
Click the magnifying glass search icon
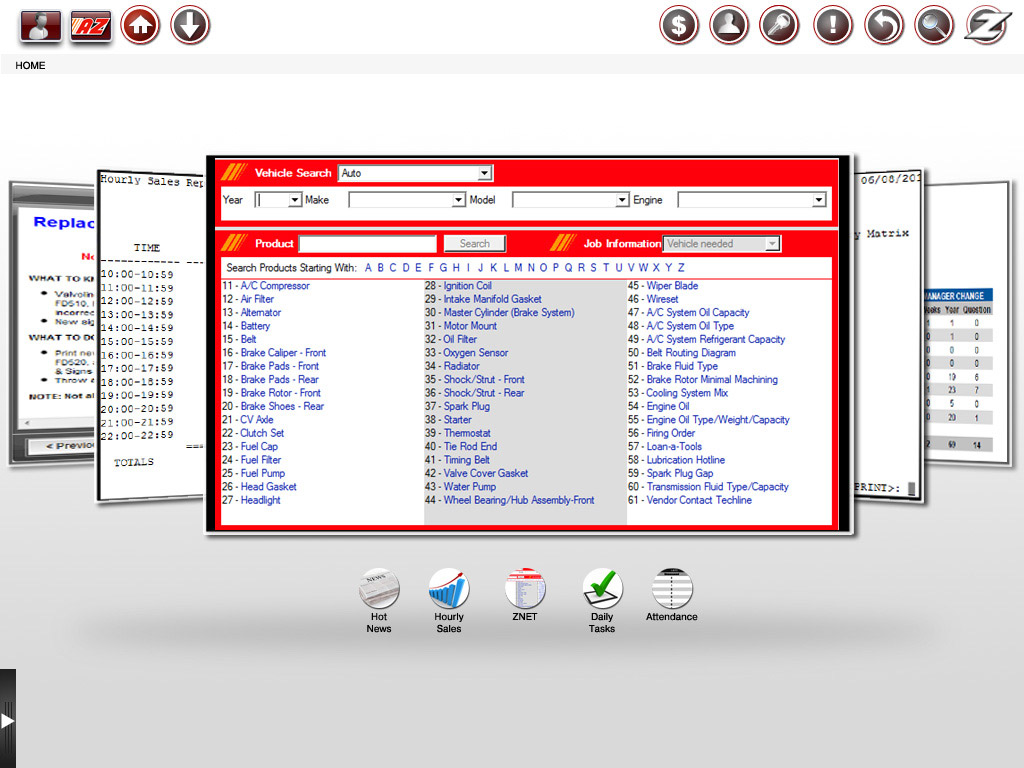tap(934, 26)
